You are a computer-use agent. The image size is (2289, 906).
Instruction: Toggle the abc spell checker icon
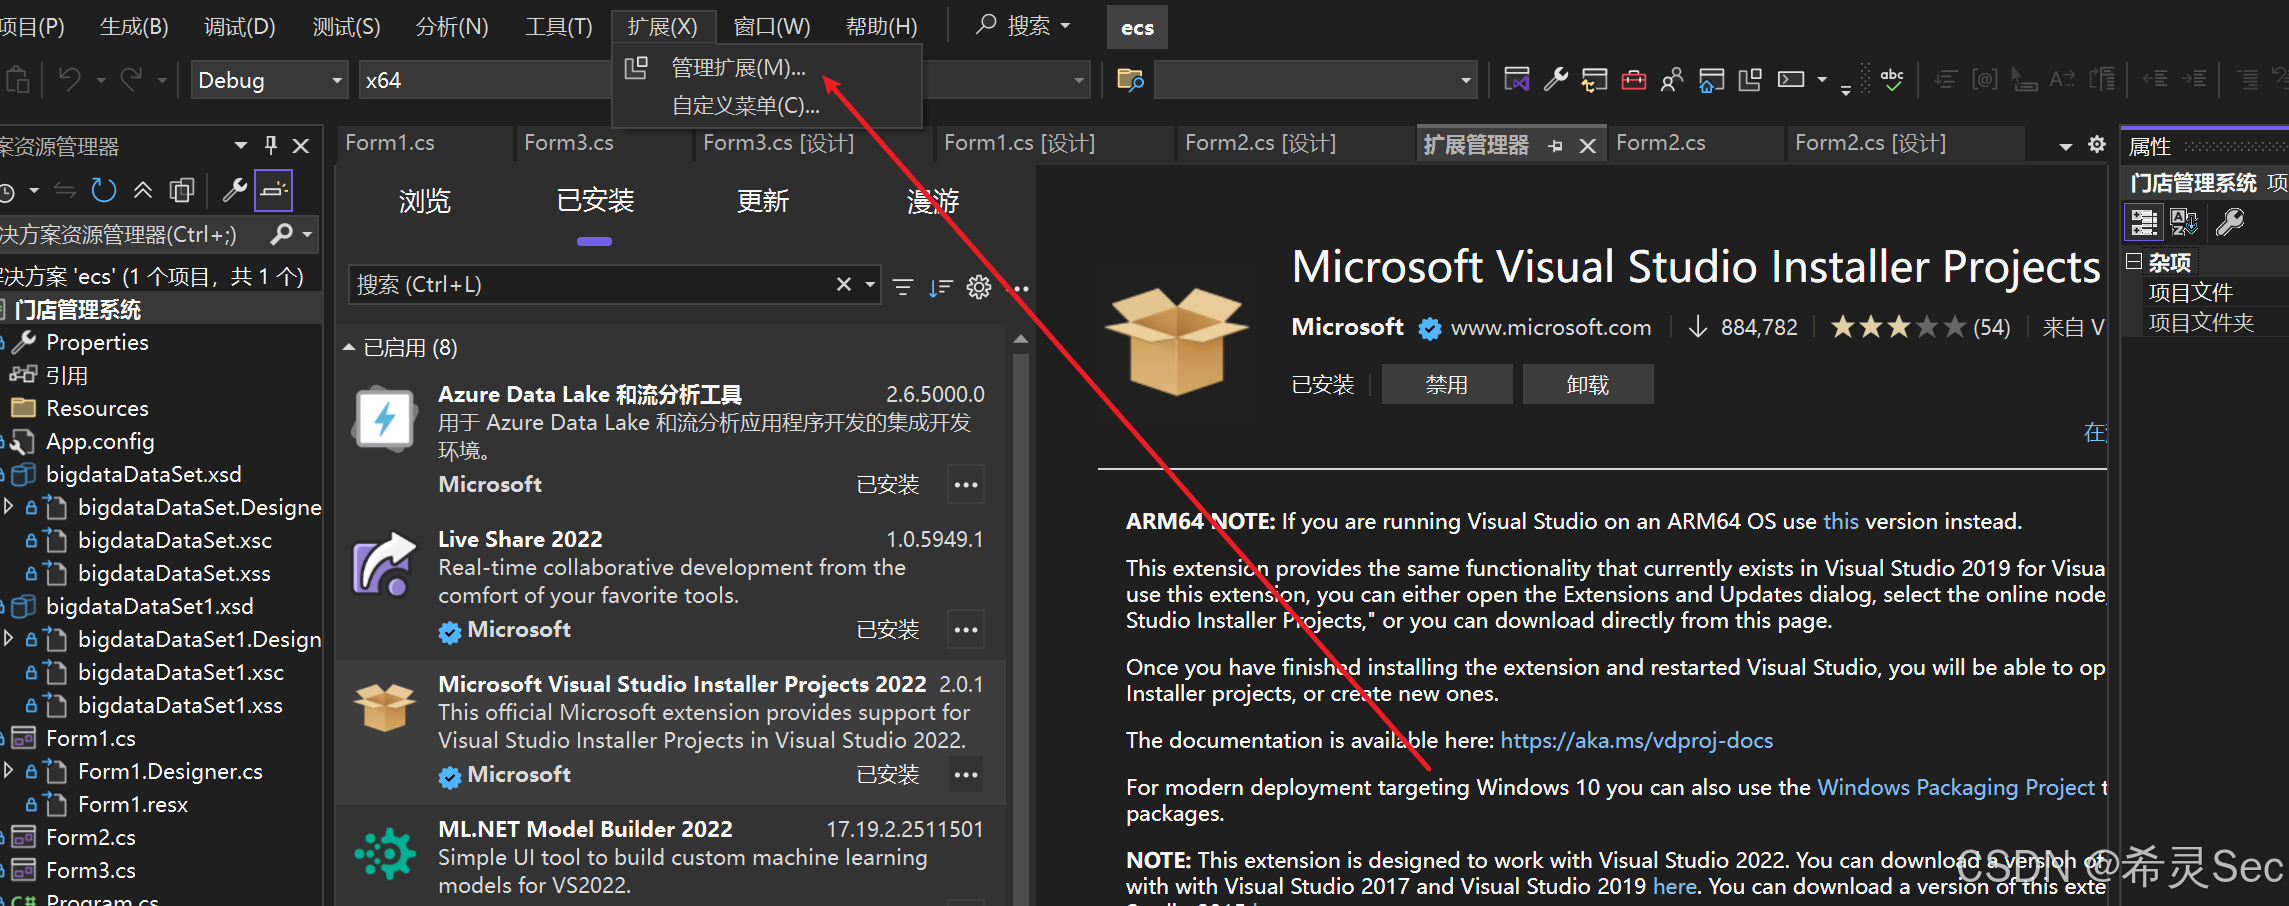click(x=1892, y=80)
